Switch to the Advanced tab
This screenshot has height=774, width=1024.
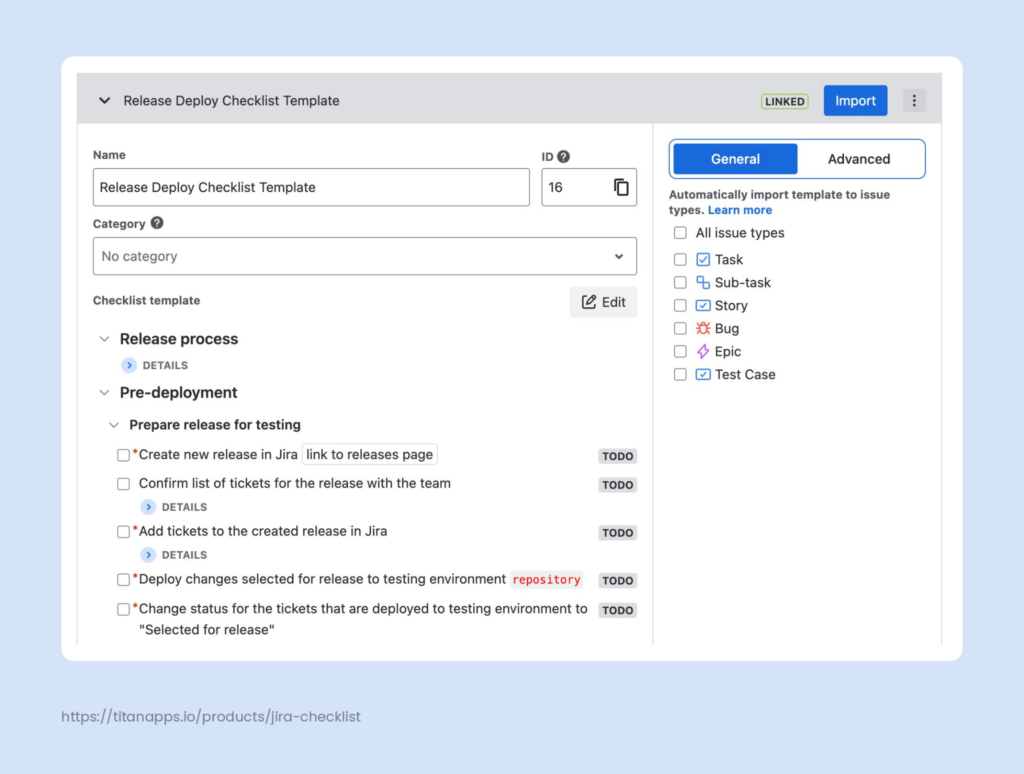tap(858, 159)
